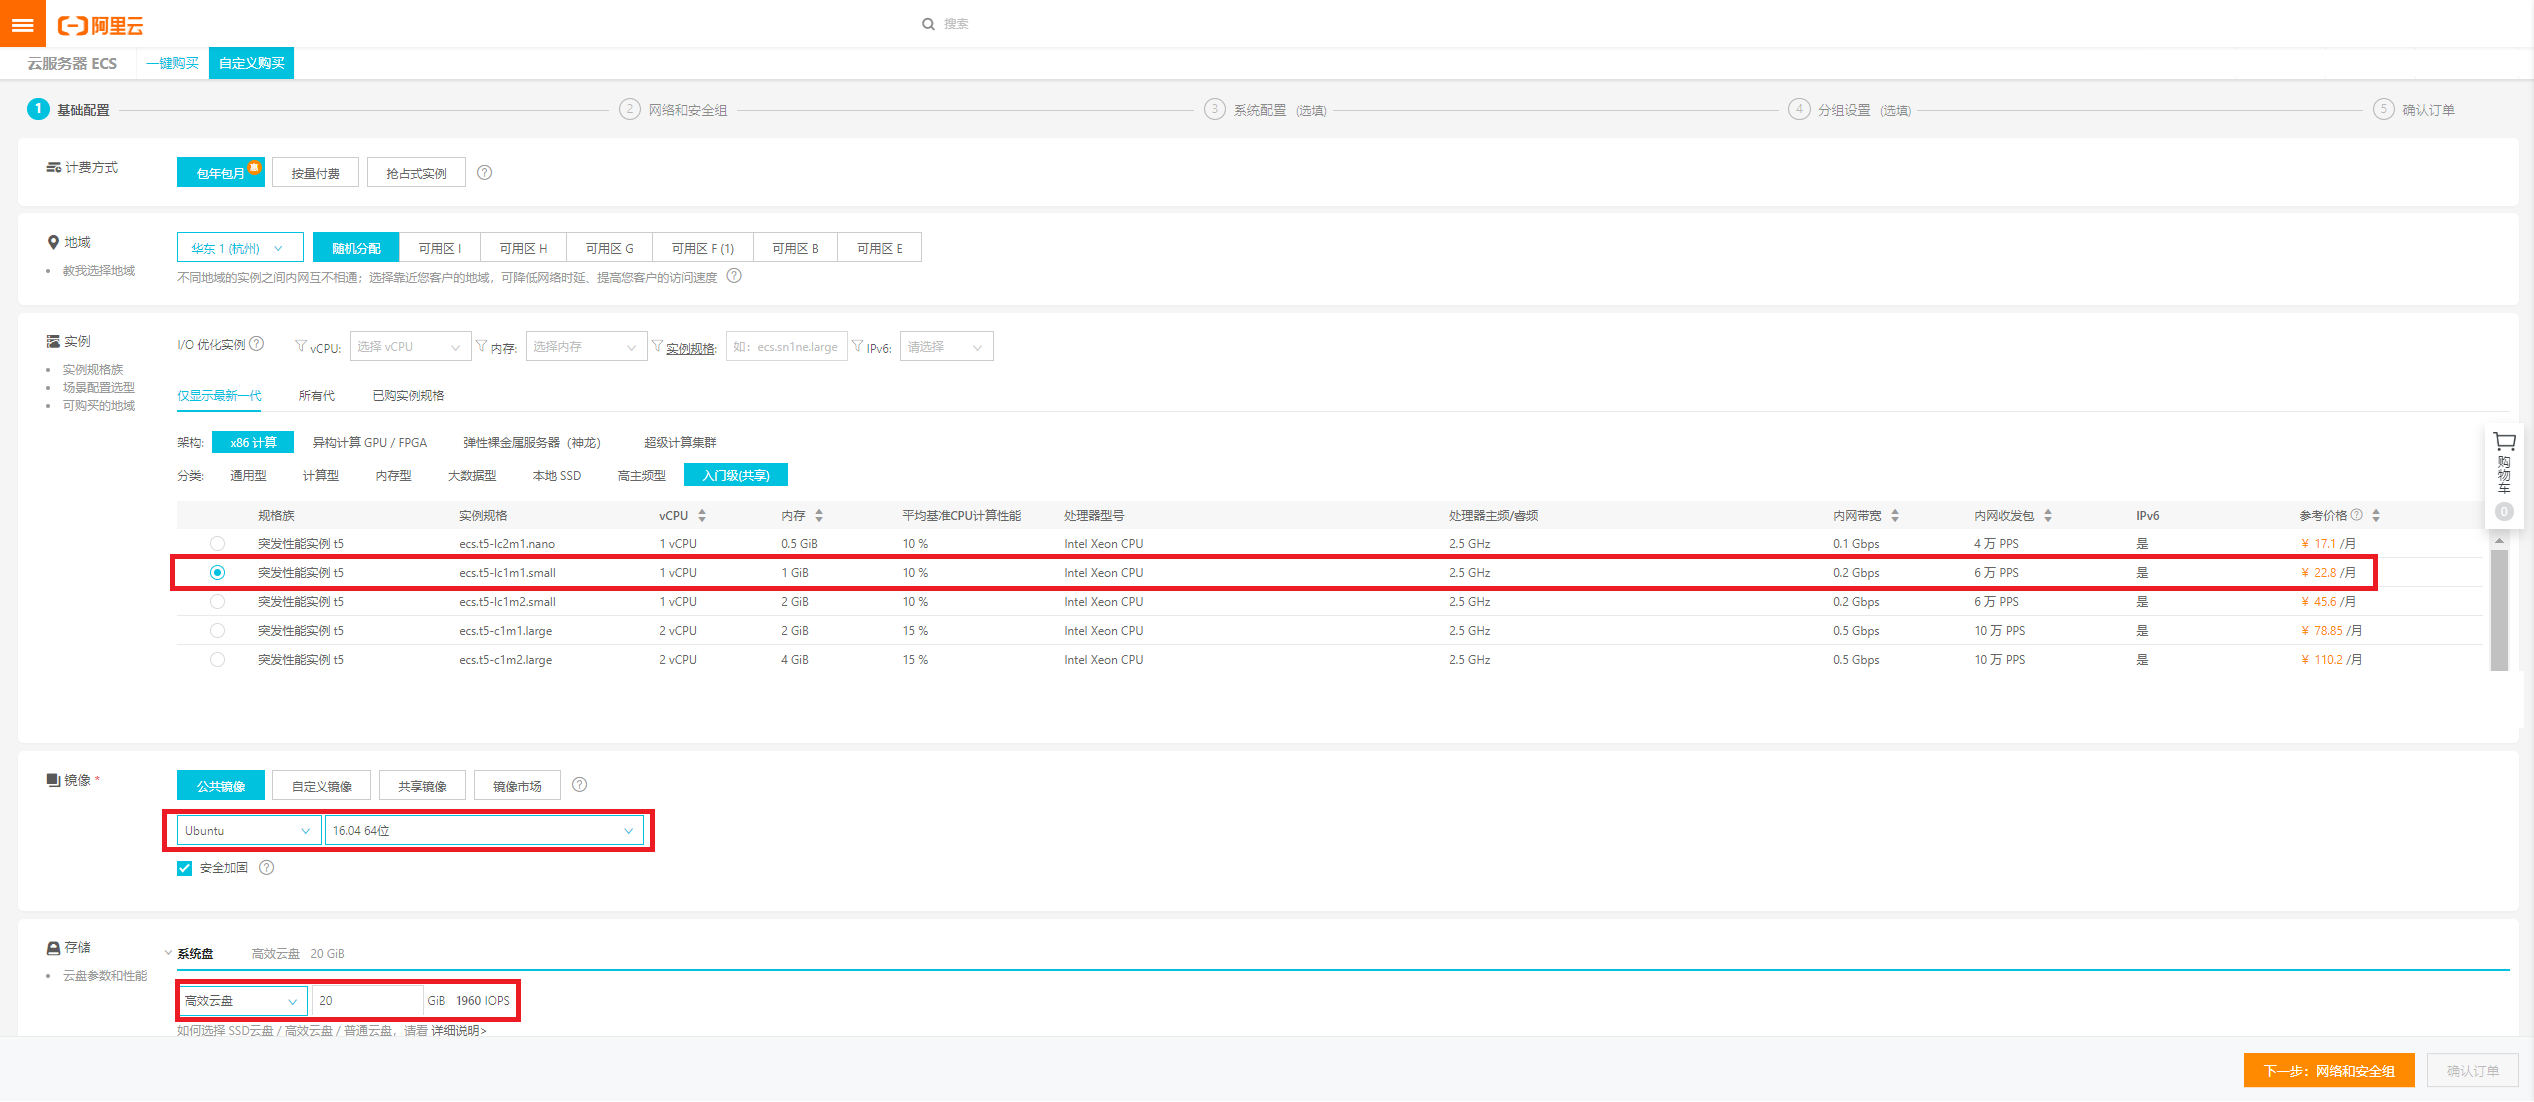Image resolution: width=2534 pixels, height=1102 pixels.
Task: Choose pay-as-you-go billing method
Action: pos(315,173)
